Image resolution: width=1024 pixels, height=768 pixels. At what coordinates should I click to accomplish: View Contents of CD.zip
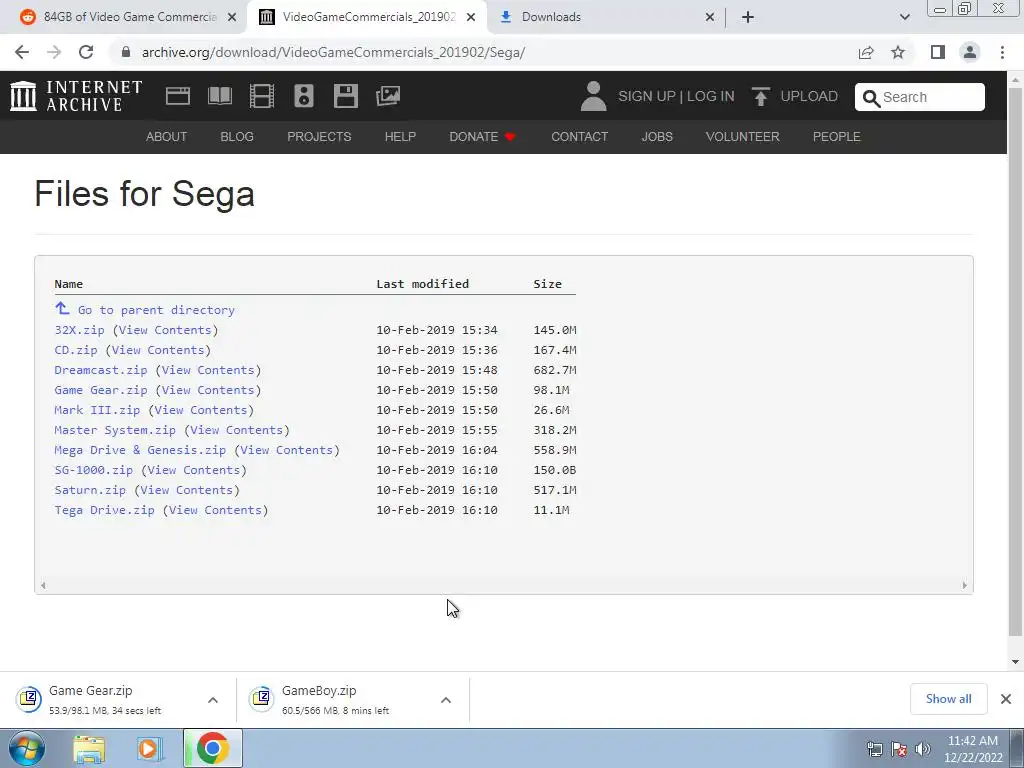pos(158,350)
